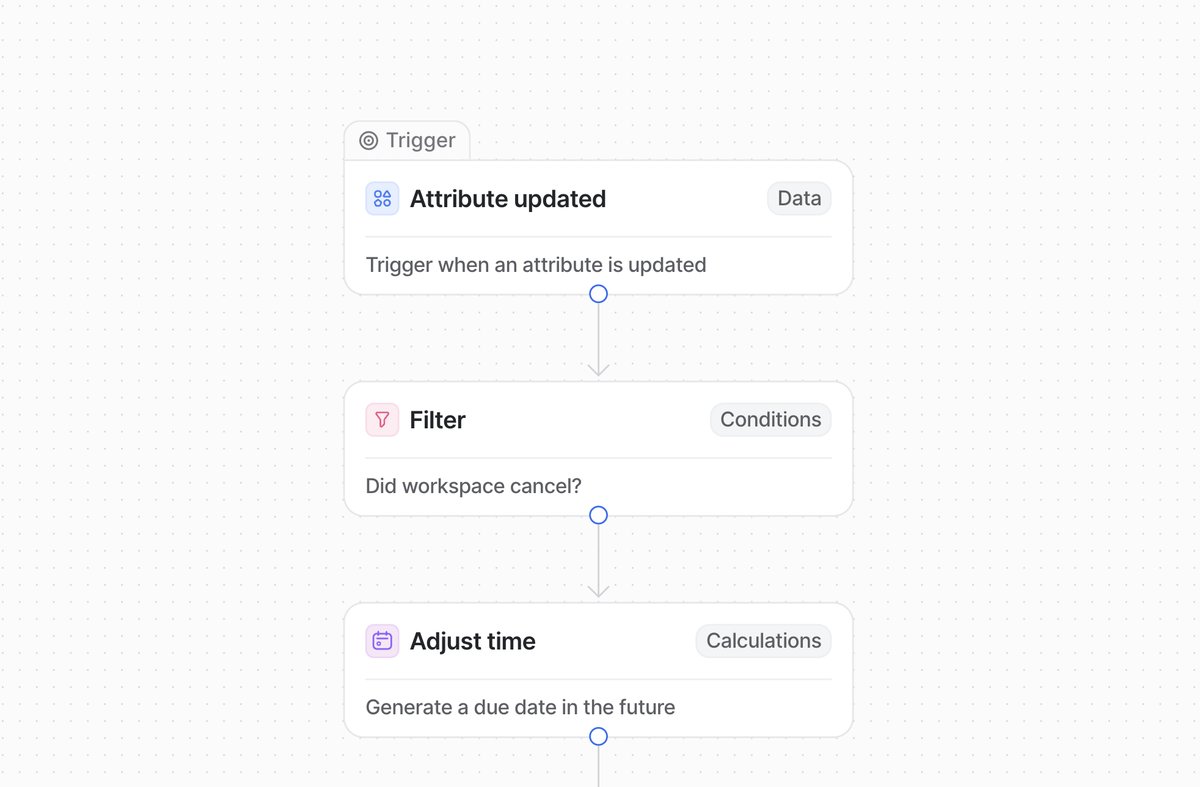Click description 'Trigger when an attribute is updated'
This screenshot has height=787, width=1200.
click(536, 265)
